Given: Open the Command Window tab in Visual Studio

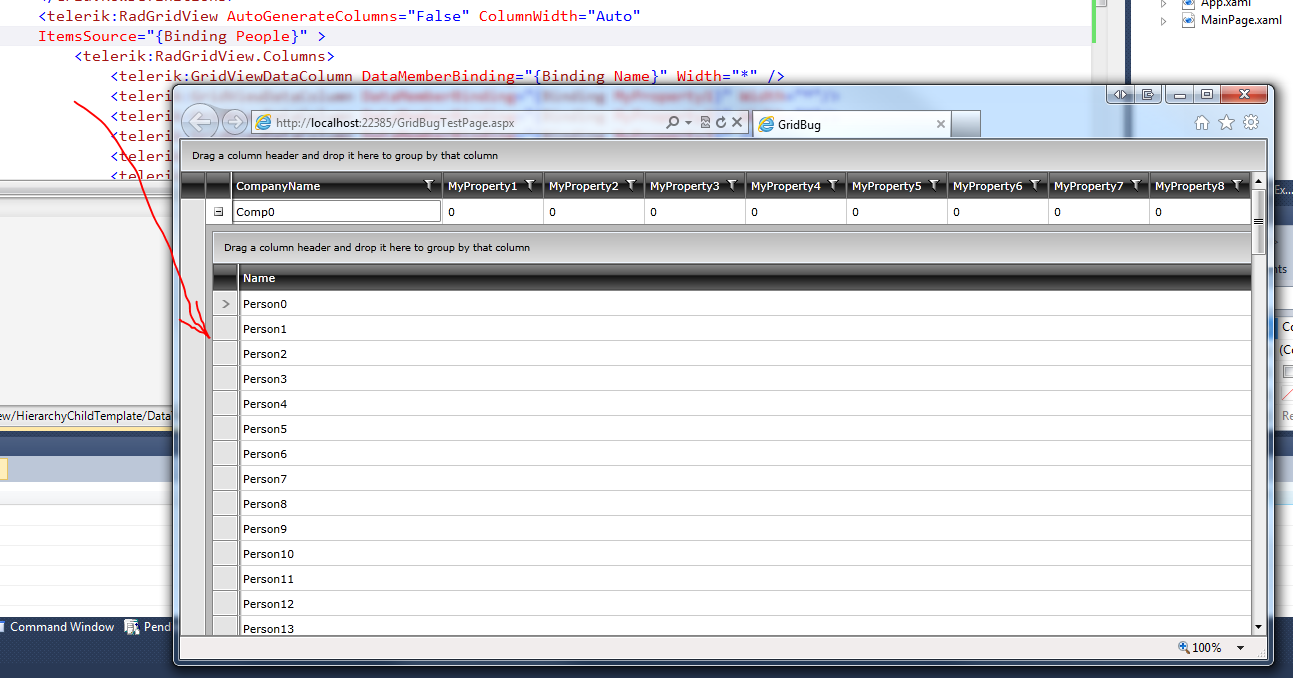Looking at the screenshot, I should [58, 627].
